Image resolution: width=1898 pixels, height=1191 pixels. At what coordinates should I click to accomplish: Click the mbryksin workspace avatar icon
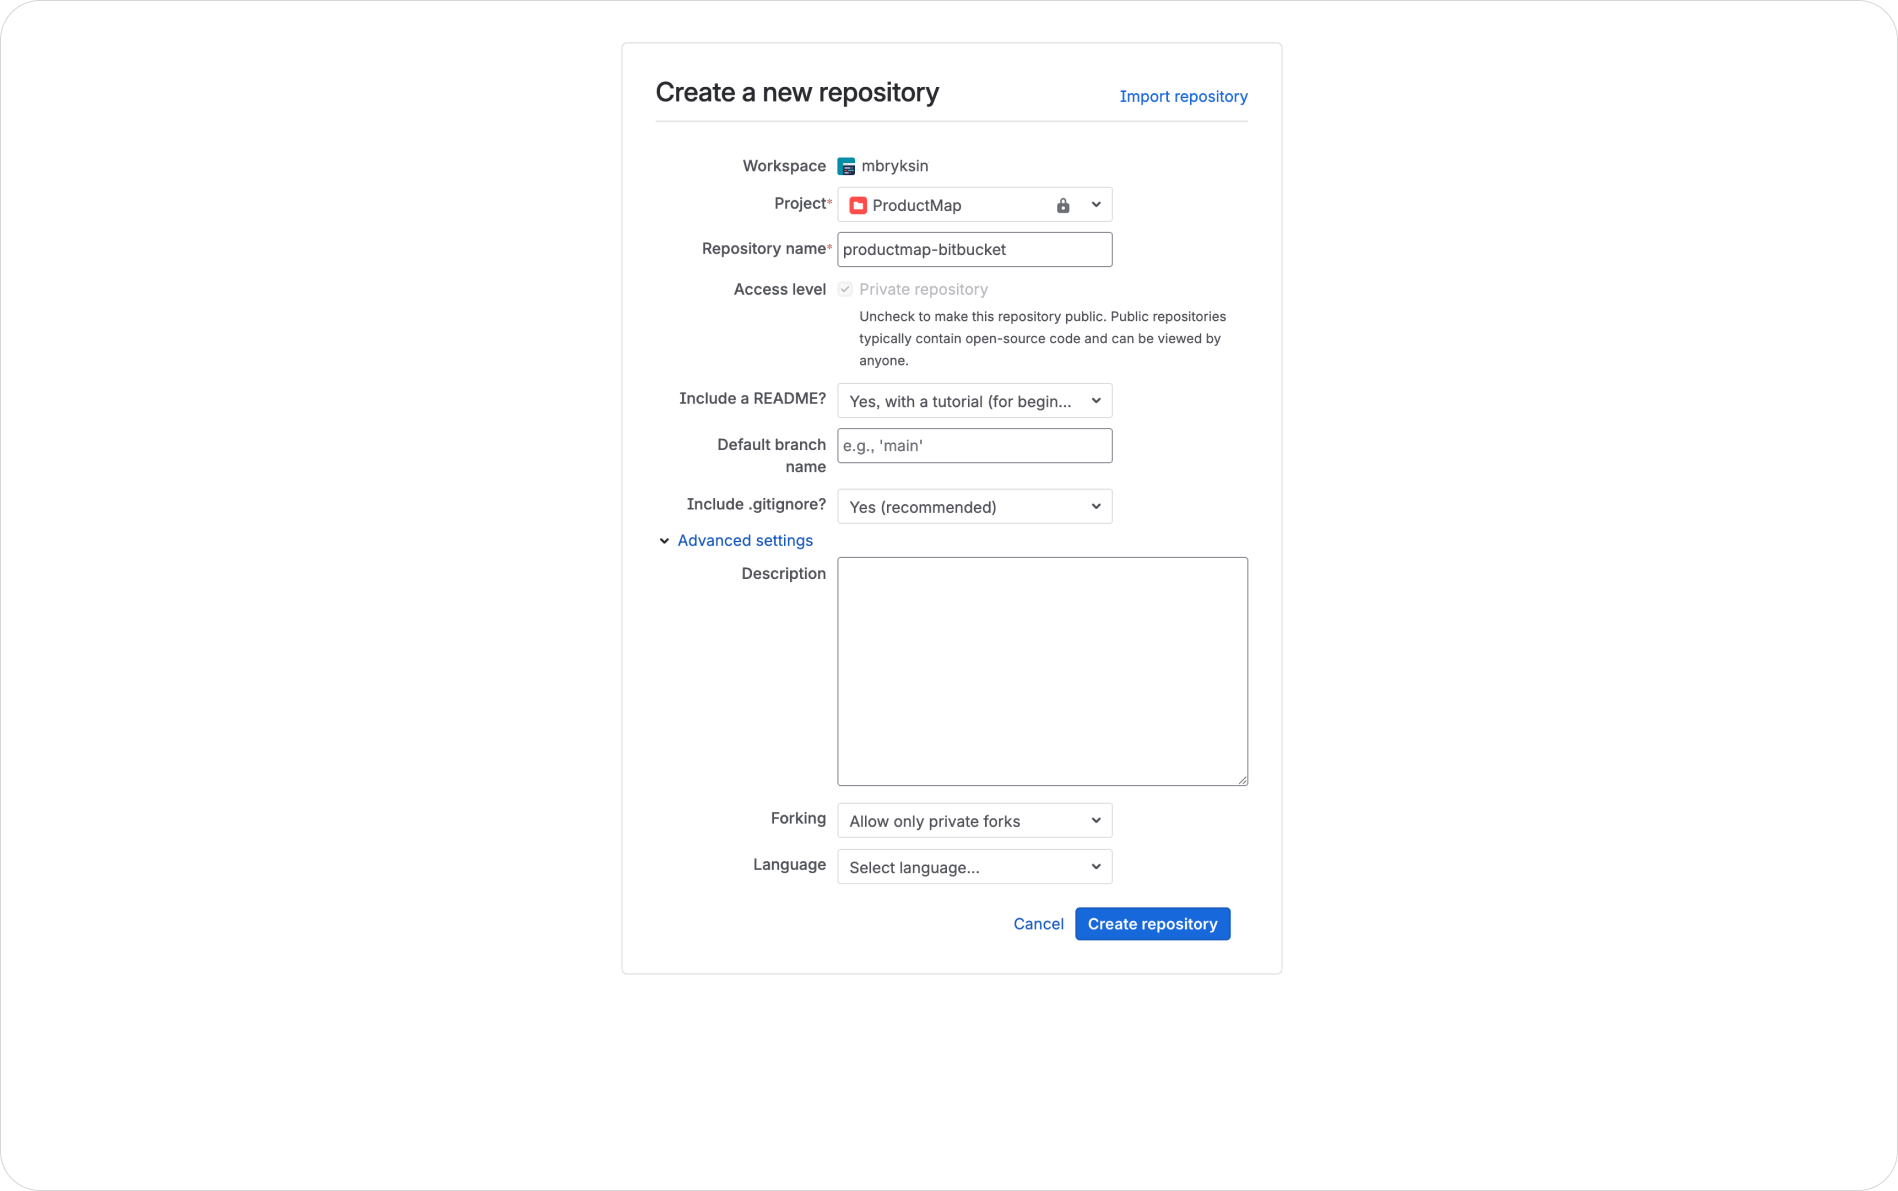[x=846, y=166]
